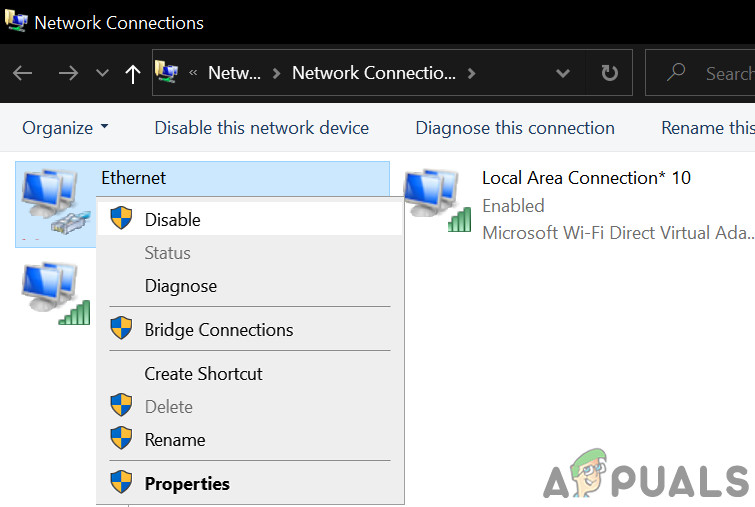This screenshot has height=507, width=755.
Task: Select the Ethernet adapter icon
Action: 53,204
